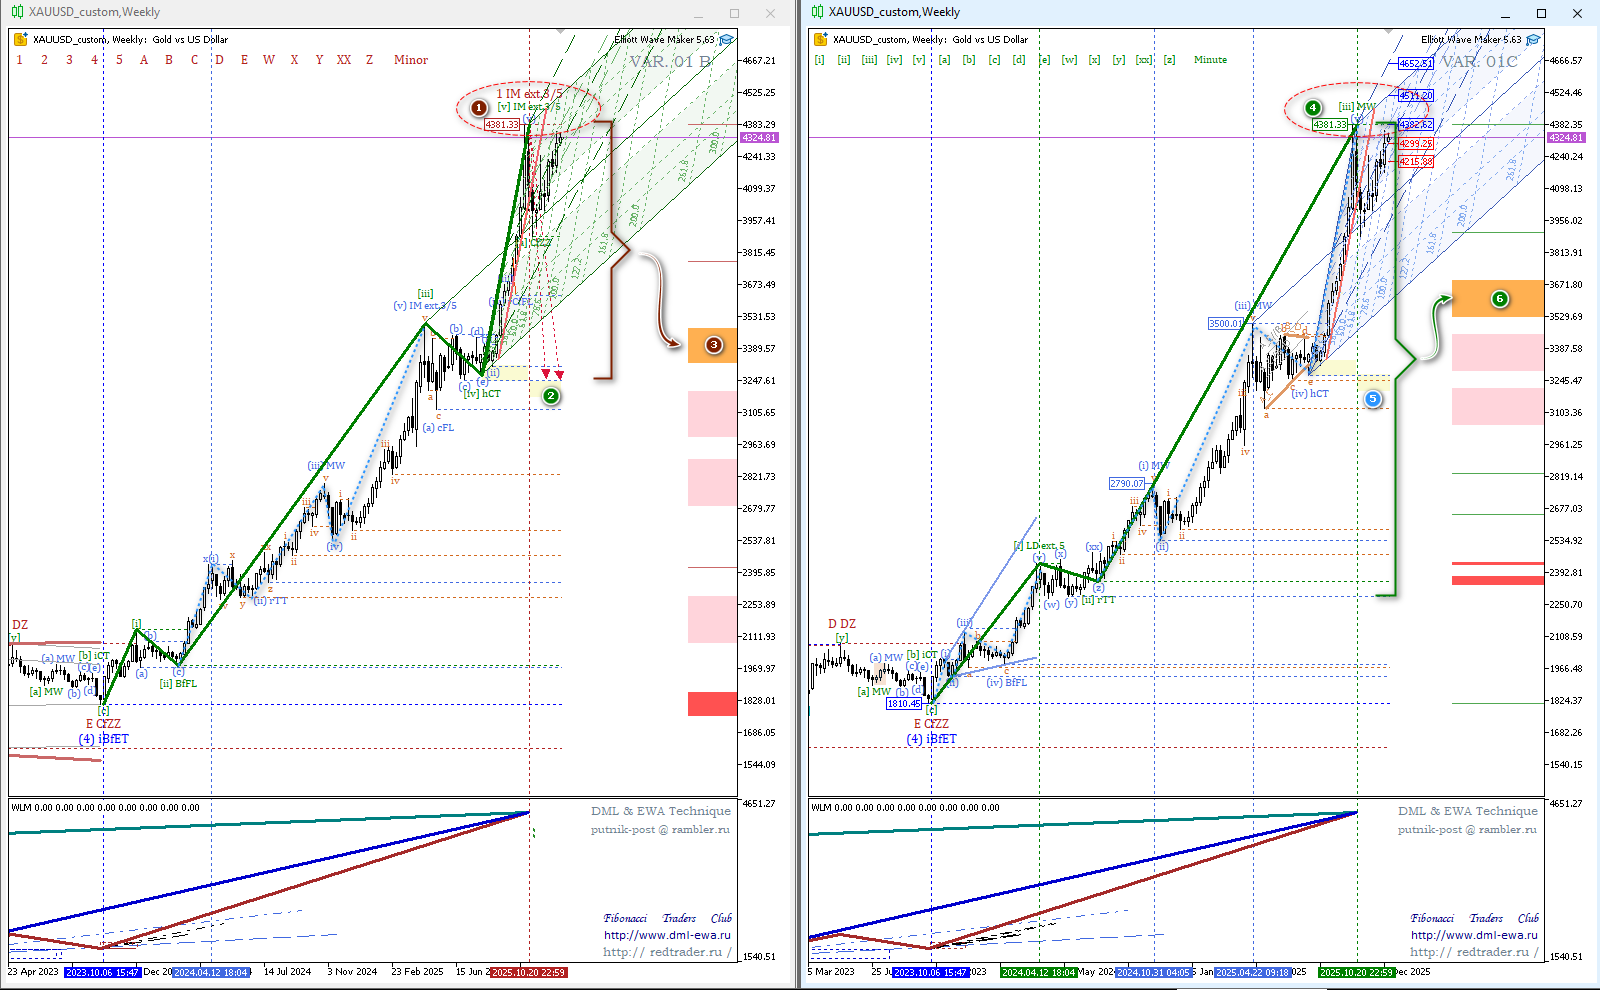
Task: Open the www.dml-ewa.ru link in left chart
Action: [x=666, y=935]
